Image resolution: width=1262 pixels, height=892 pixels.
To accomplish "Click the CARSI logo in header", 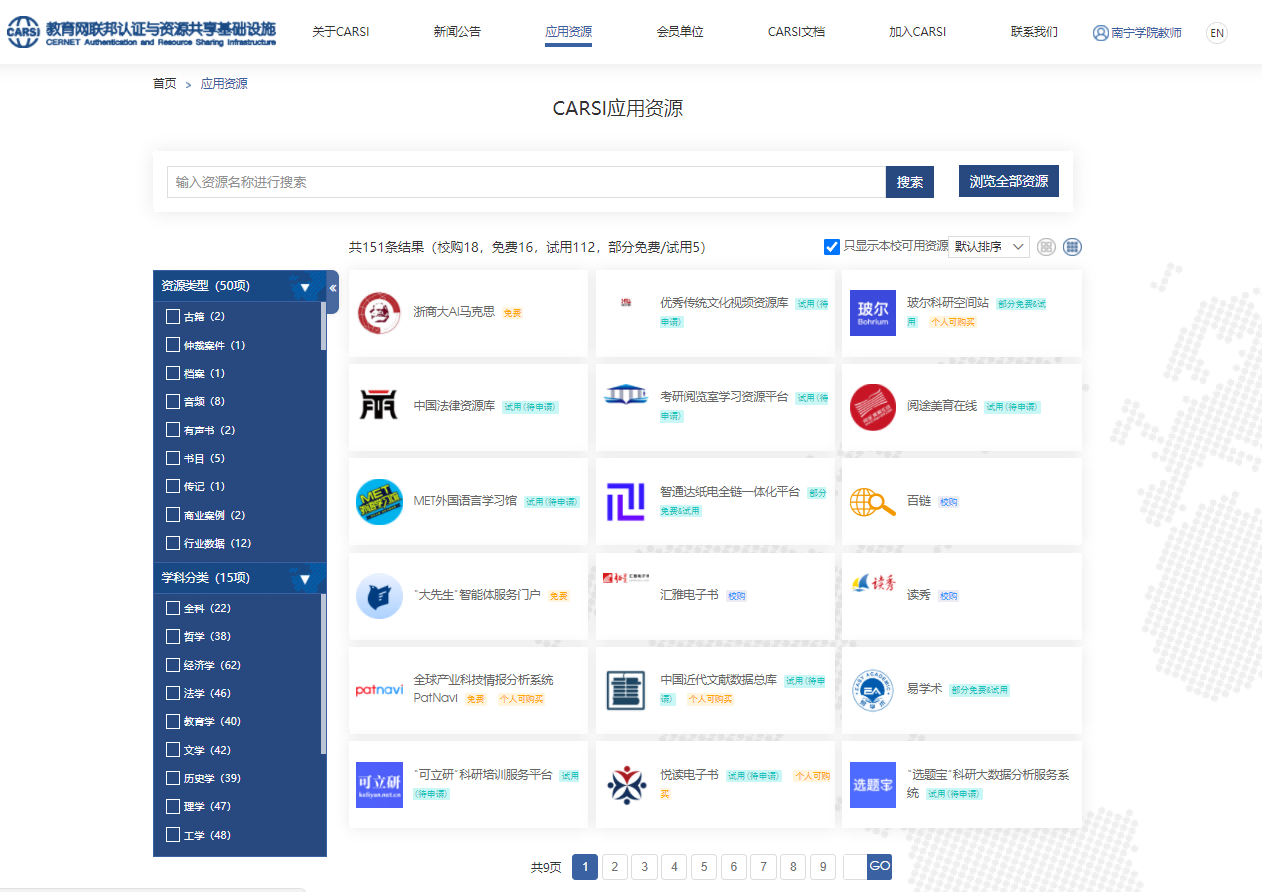I will (140, 33).
